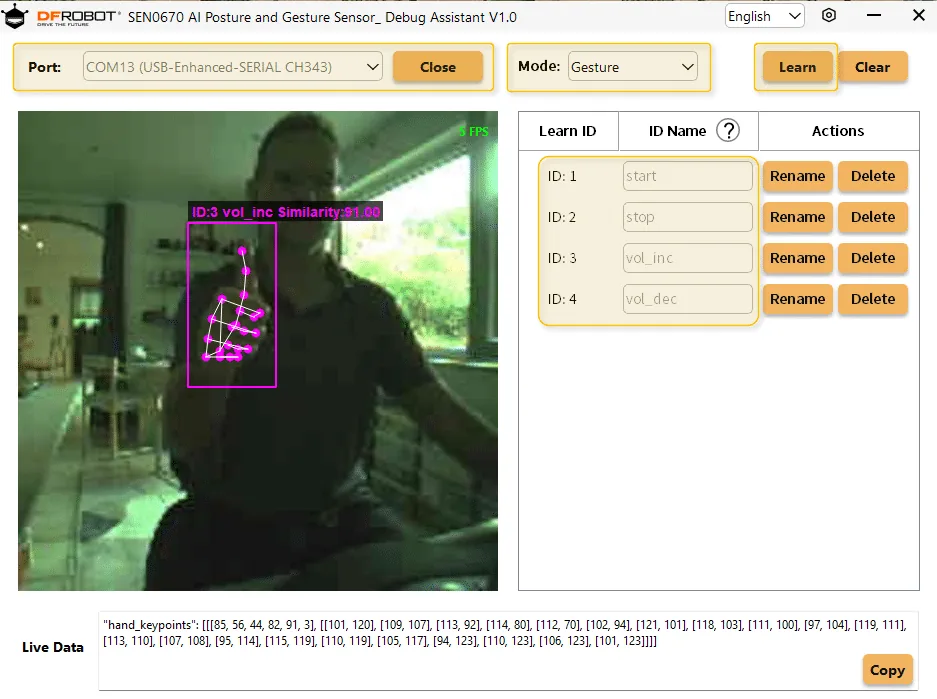Rename the start gesture ID 1

pos(797,176)
